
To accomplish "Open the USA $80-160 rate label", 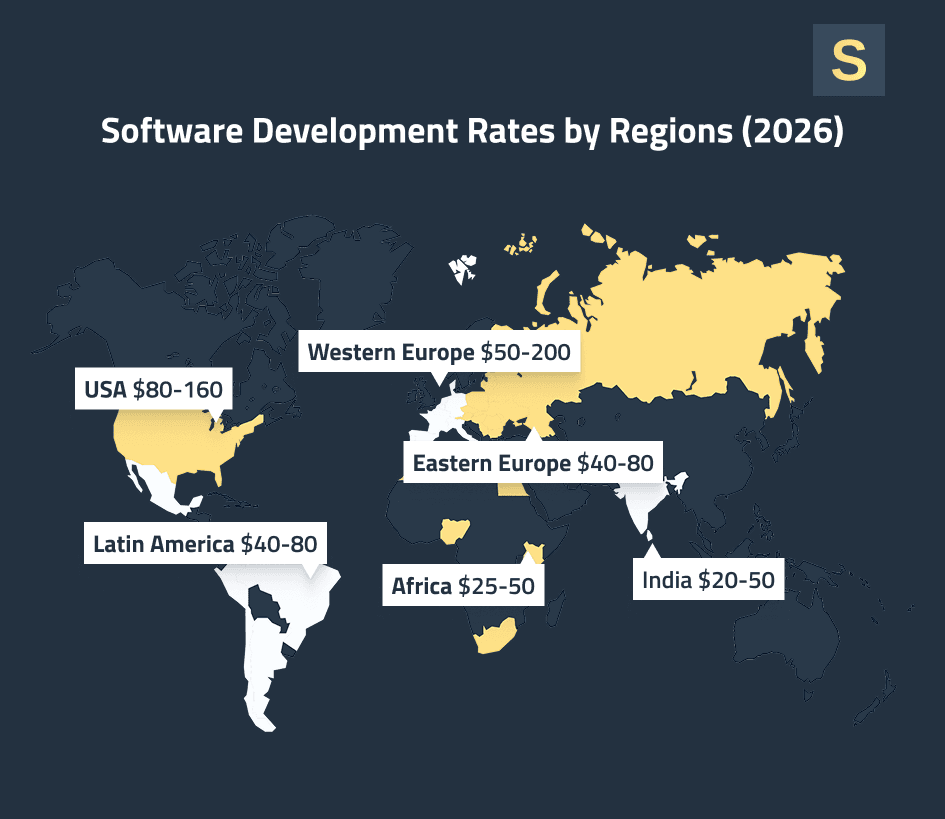I will [x=152, y=389].
